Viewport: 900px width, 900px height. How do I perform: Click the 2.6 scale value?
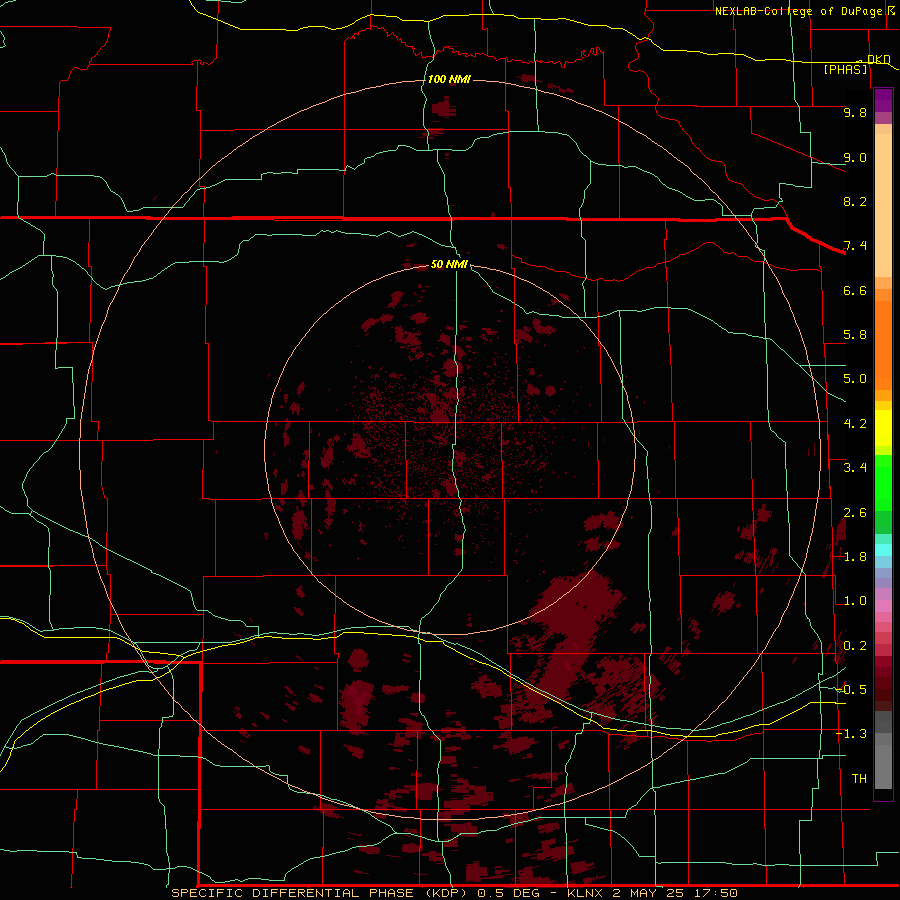click(x=855, y=513)
